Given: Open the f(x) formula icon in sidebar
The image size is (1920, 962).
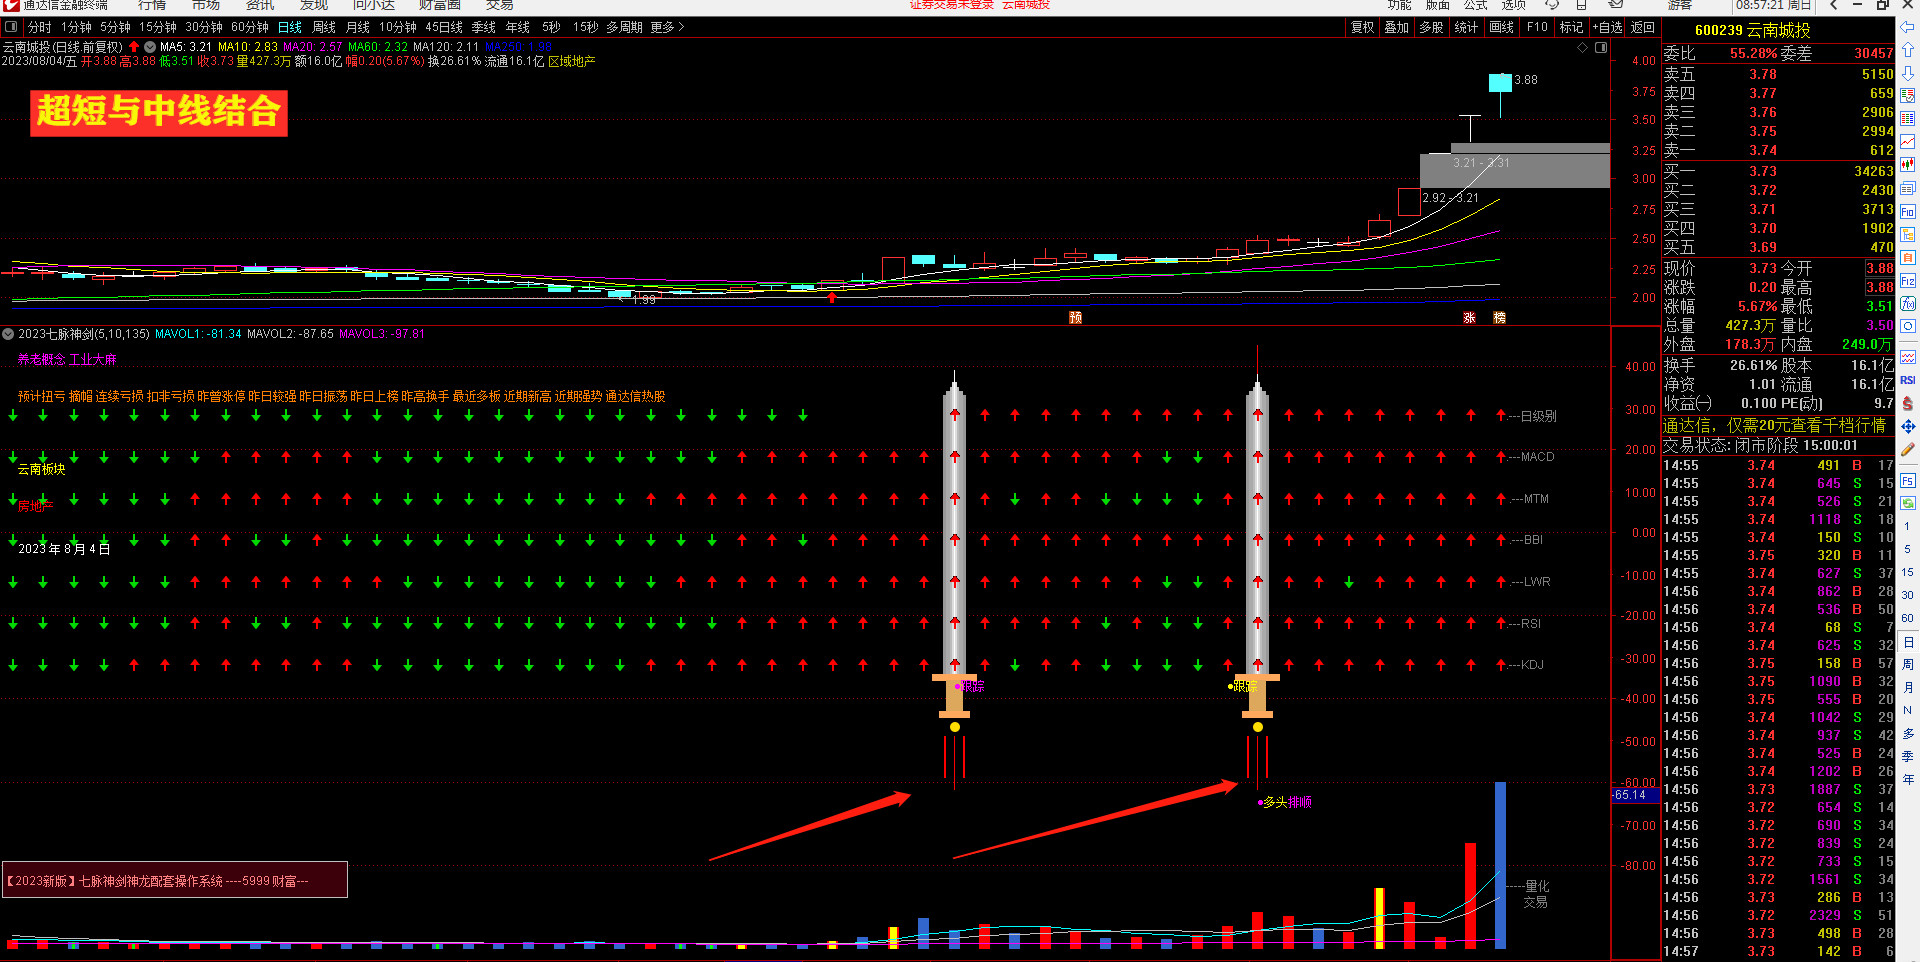Looking at the screenshot, I should [1908, 304].
